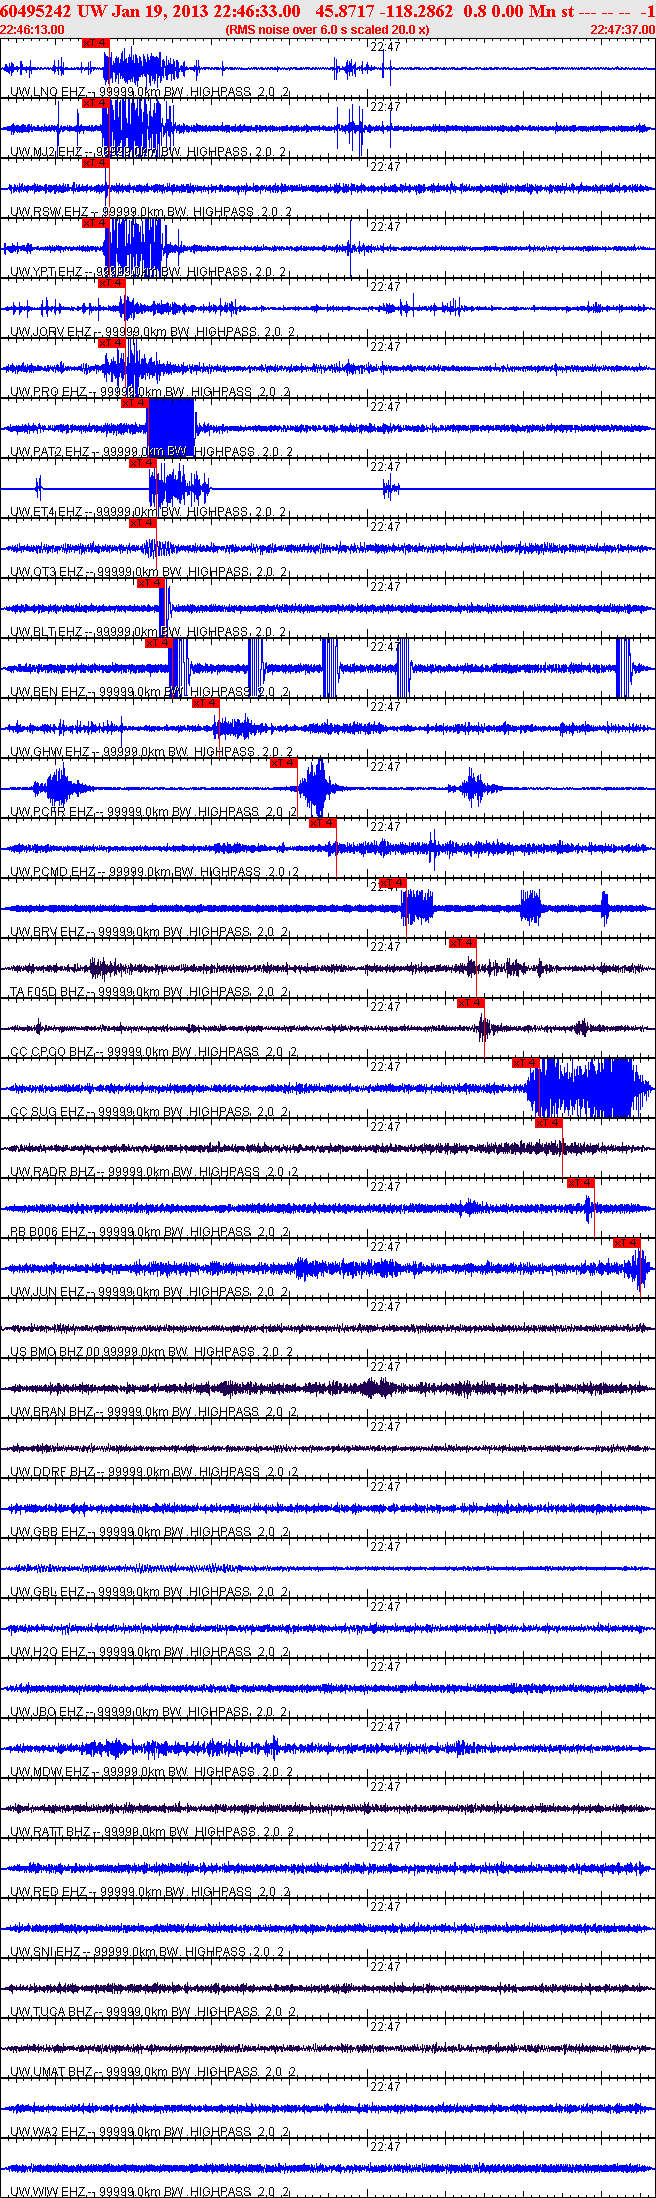The width and height of the screenshot is (656, 2198).
Task: Click the UW.RED EHZ station label
Action: pos(48,1892)
